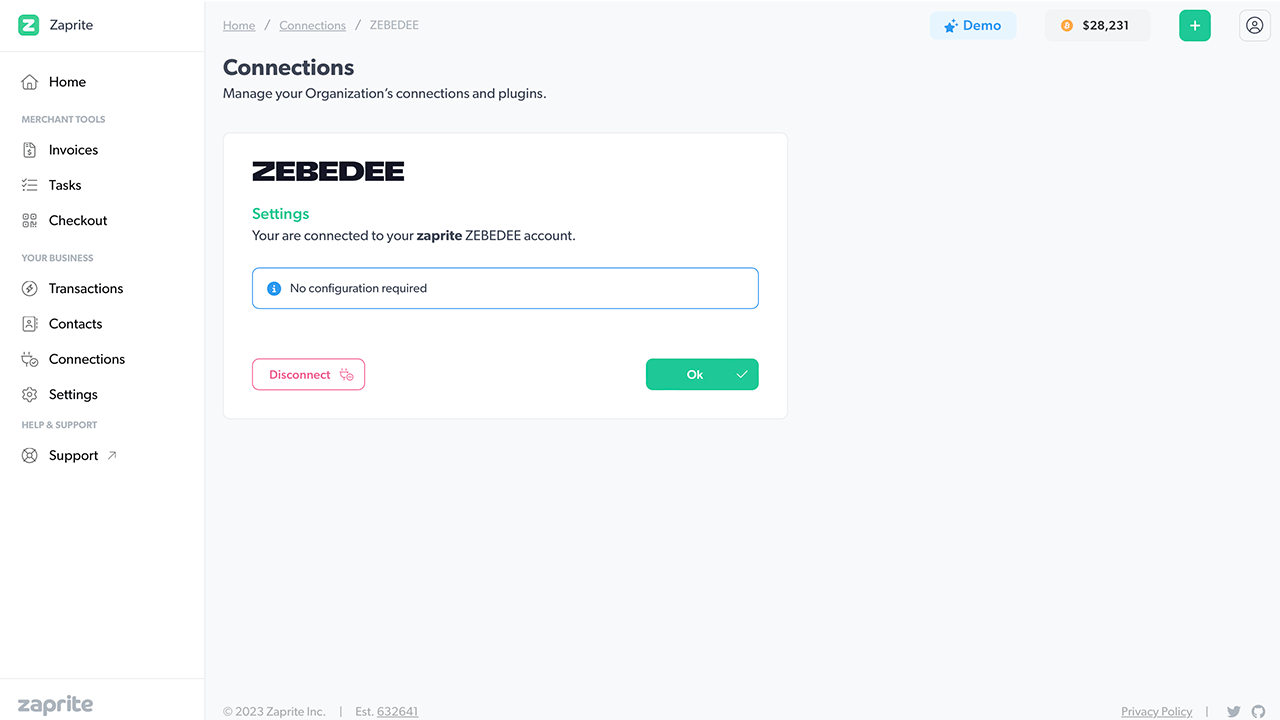Navigate to Home in the sidebar
The height and width of the screenshot is (720, 1280).
click(67, 81)
